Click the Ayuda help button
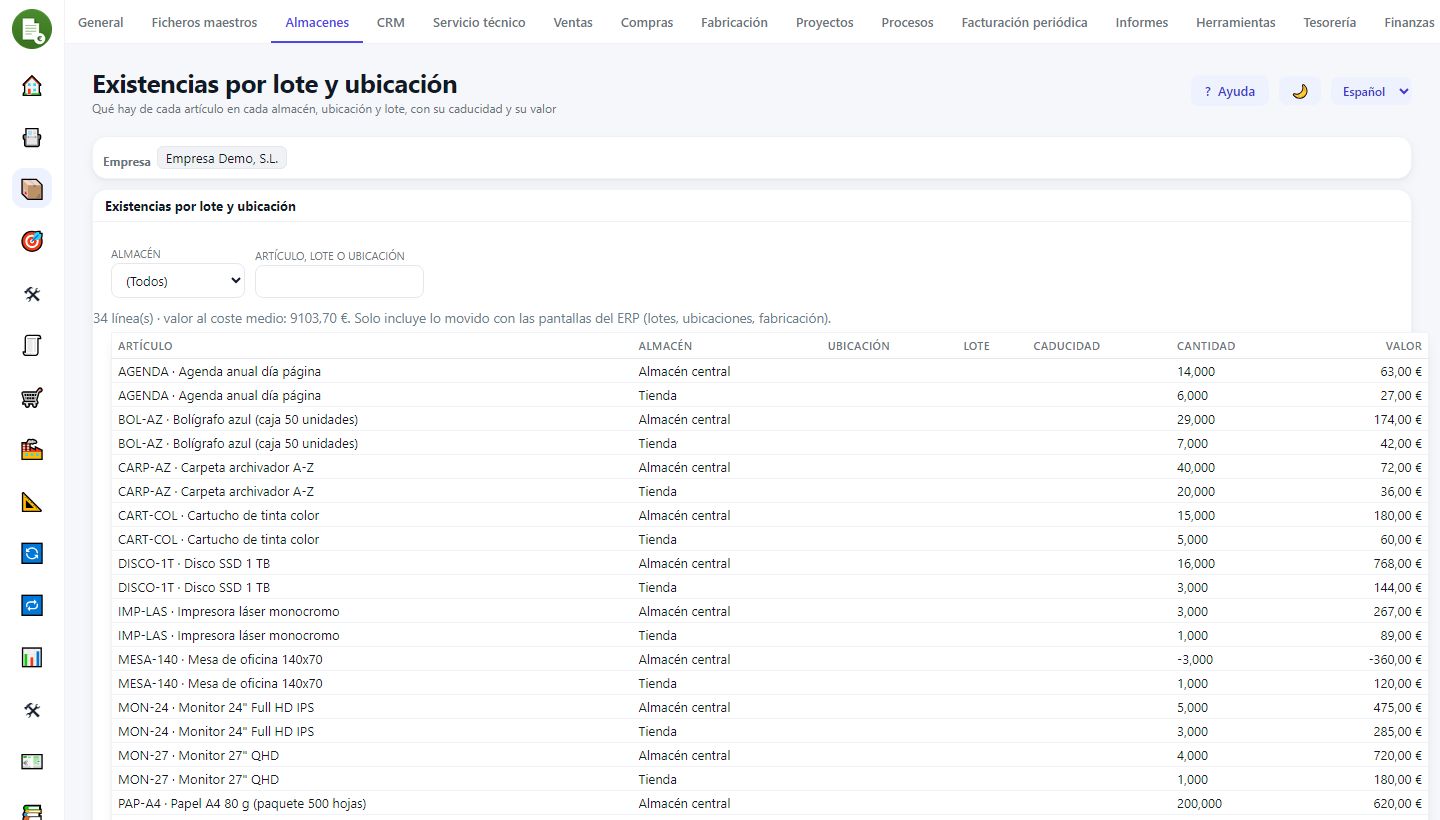 1230,91
